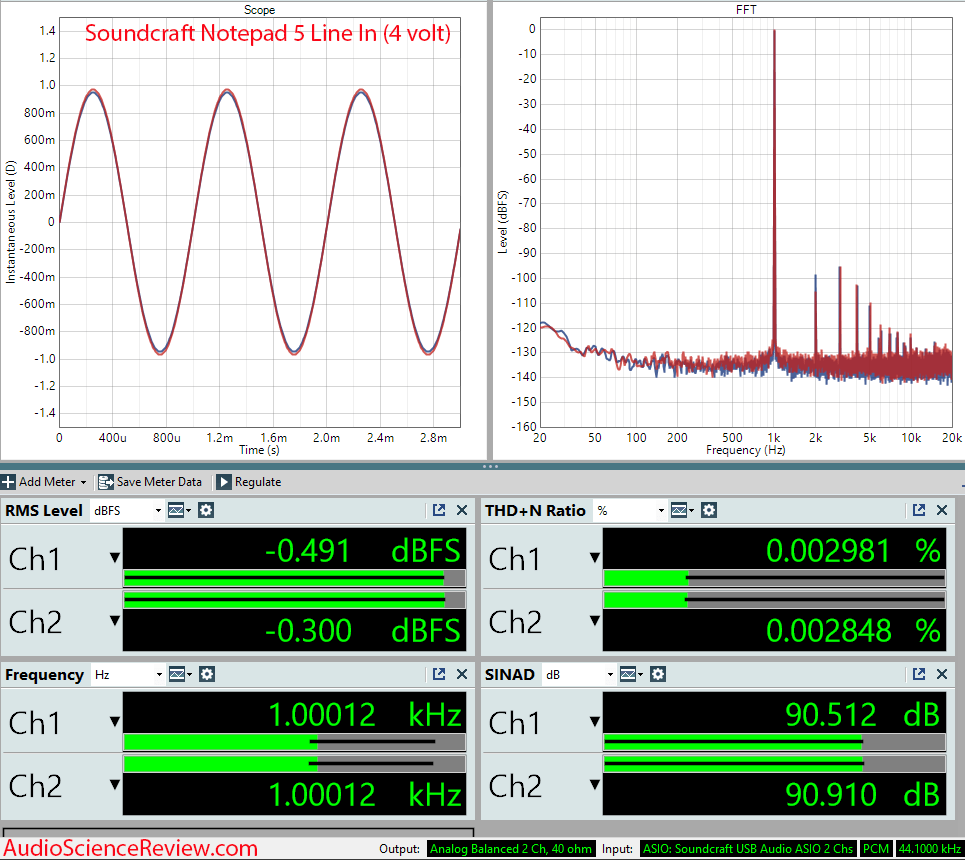Screen dimensions: 965x860
Task: Pop out the RMS Level meter
Action: [439, 510]
